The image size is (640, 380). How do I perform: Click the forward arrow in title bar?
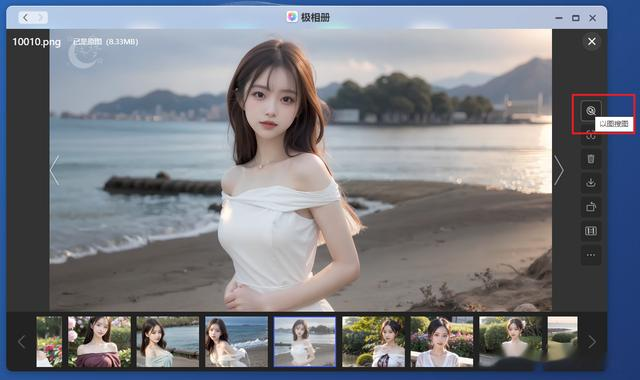40,18
